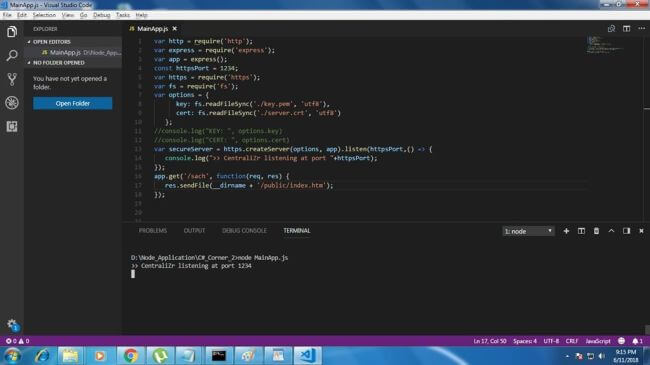This screenshot has height=365, width=650.
Task: Click the 'UTF-8' encoding status entry
Action: [x=551, y=341]
